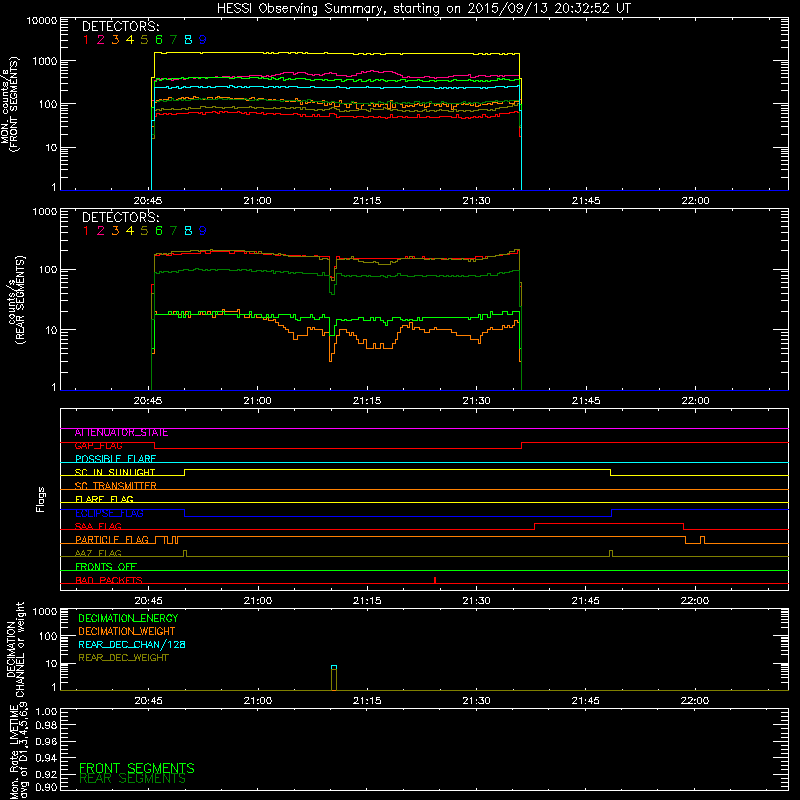Viewport: 800px width, 800px height.
Task: Select the PARTICLE_FLAG label
Action: pyautogui.click(x=112, y=540)
